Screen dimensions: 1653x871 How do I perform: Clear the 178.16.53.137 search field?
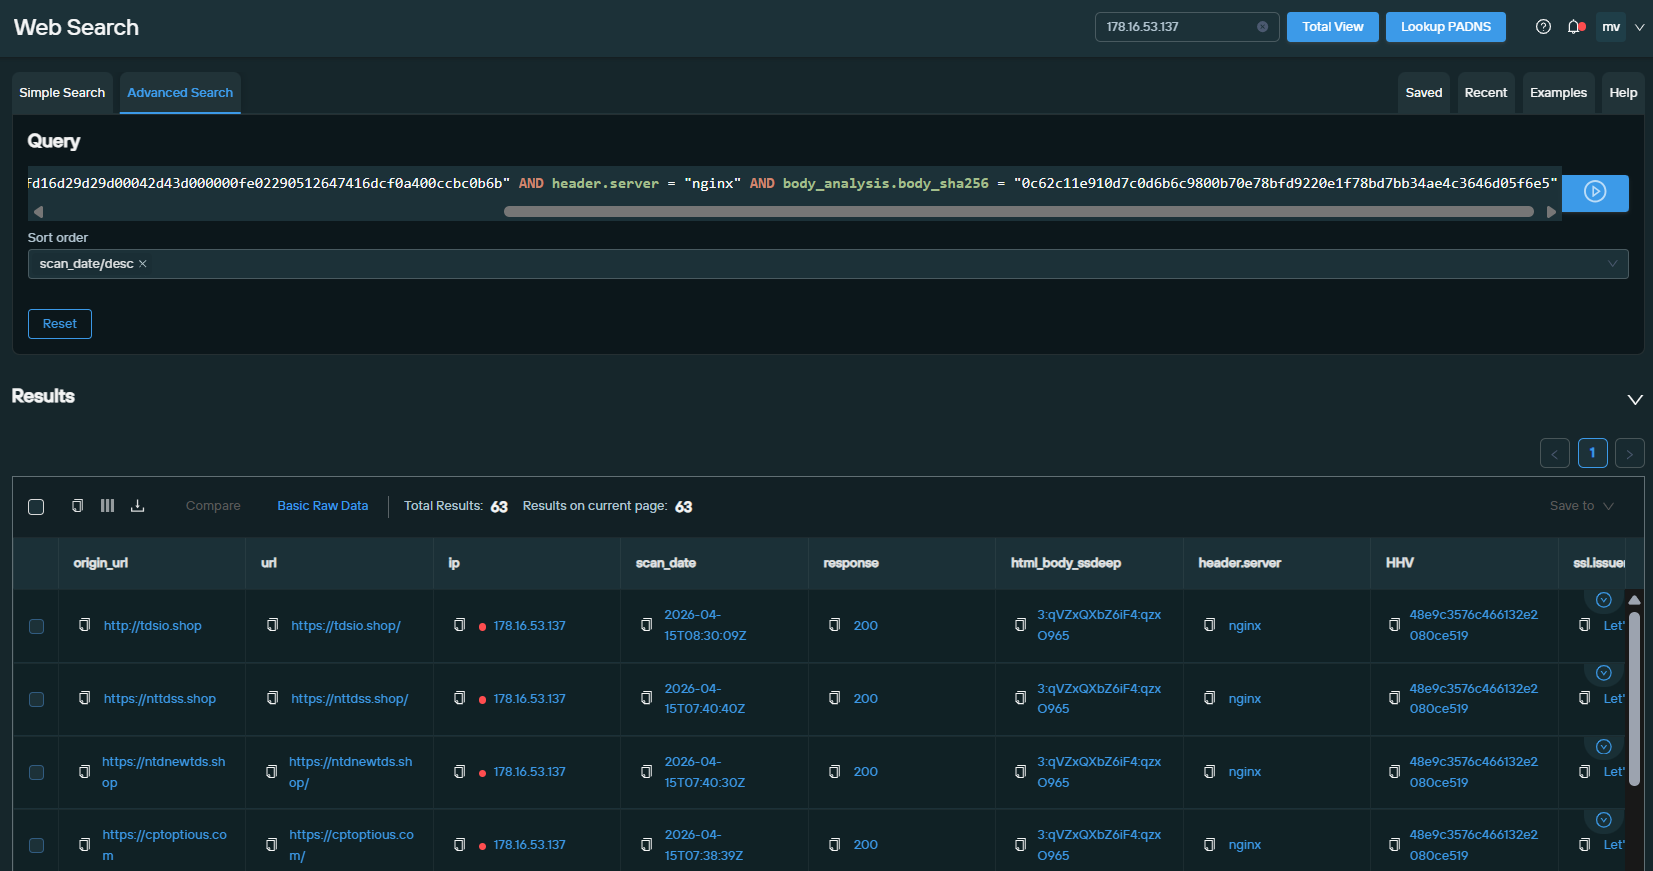(x=1263, y=27)
